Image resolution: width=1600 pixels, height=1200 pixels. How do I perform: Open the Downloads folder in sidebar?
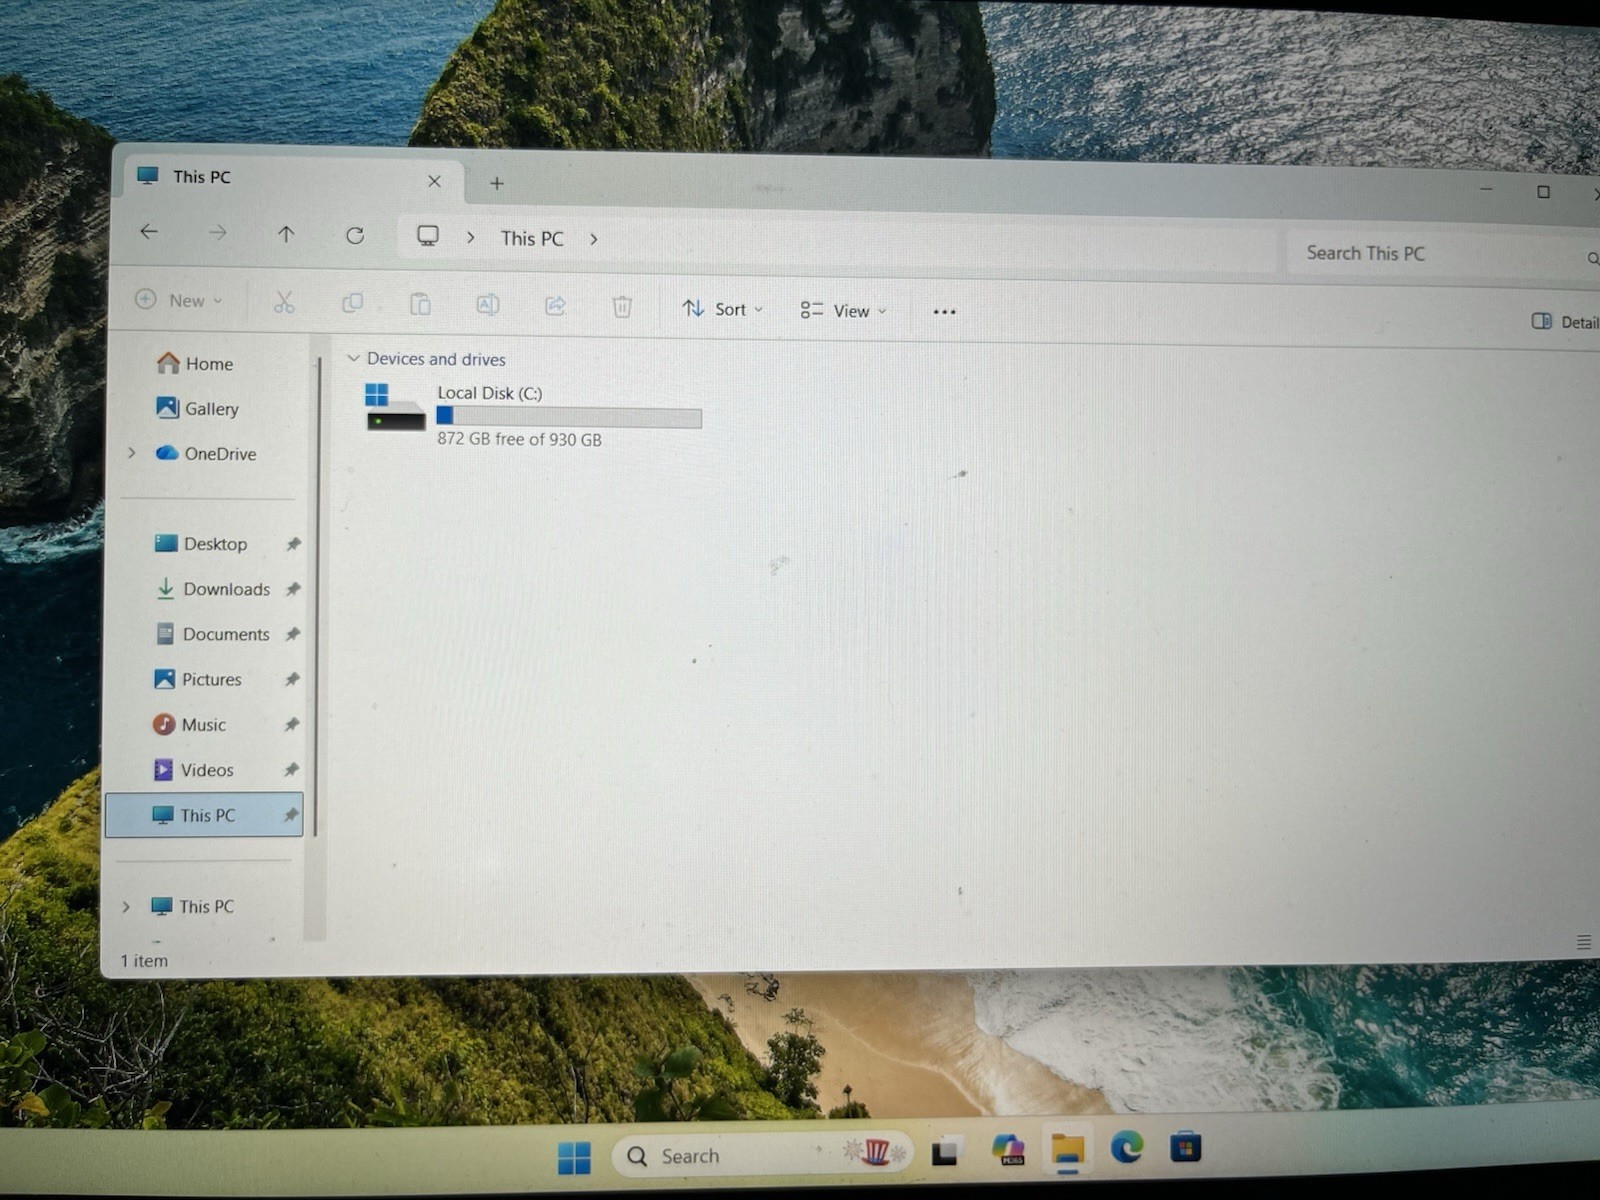point(212,589)
